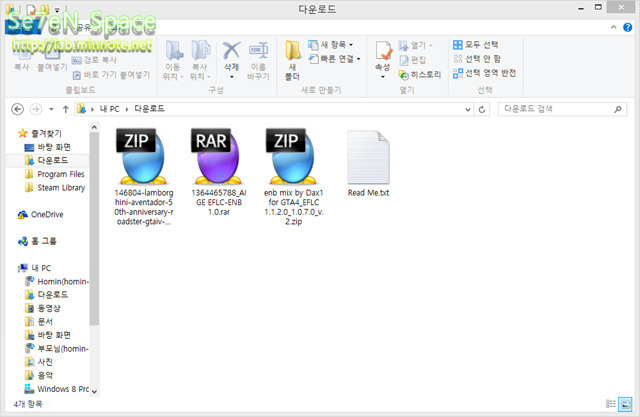Select 다운로드 under favorites
Image resolution: width=640 pixels, height=417 pixels.
46,160
